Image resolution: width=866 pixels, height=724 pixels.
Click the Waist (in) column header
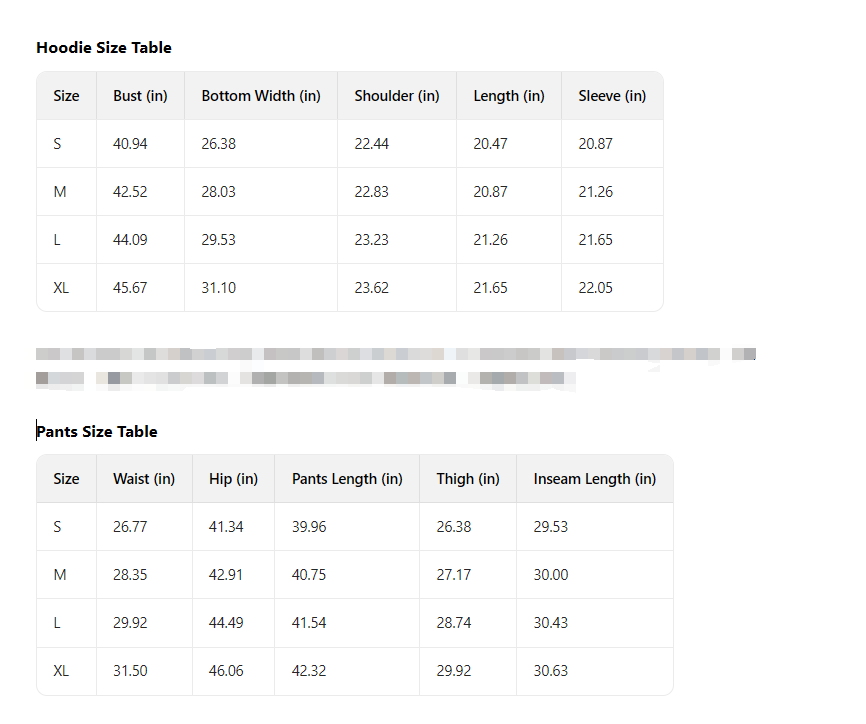tap(144, 479)
